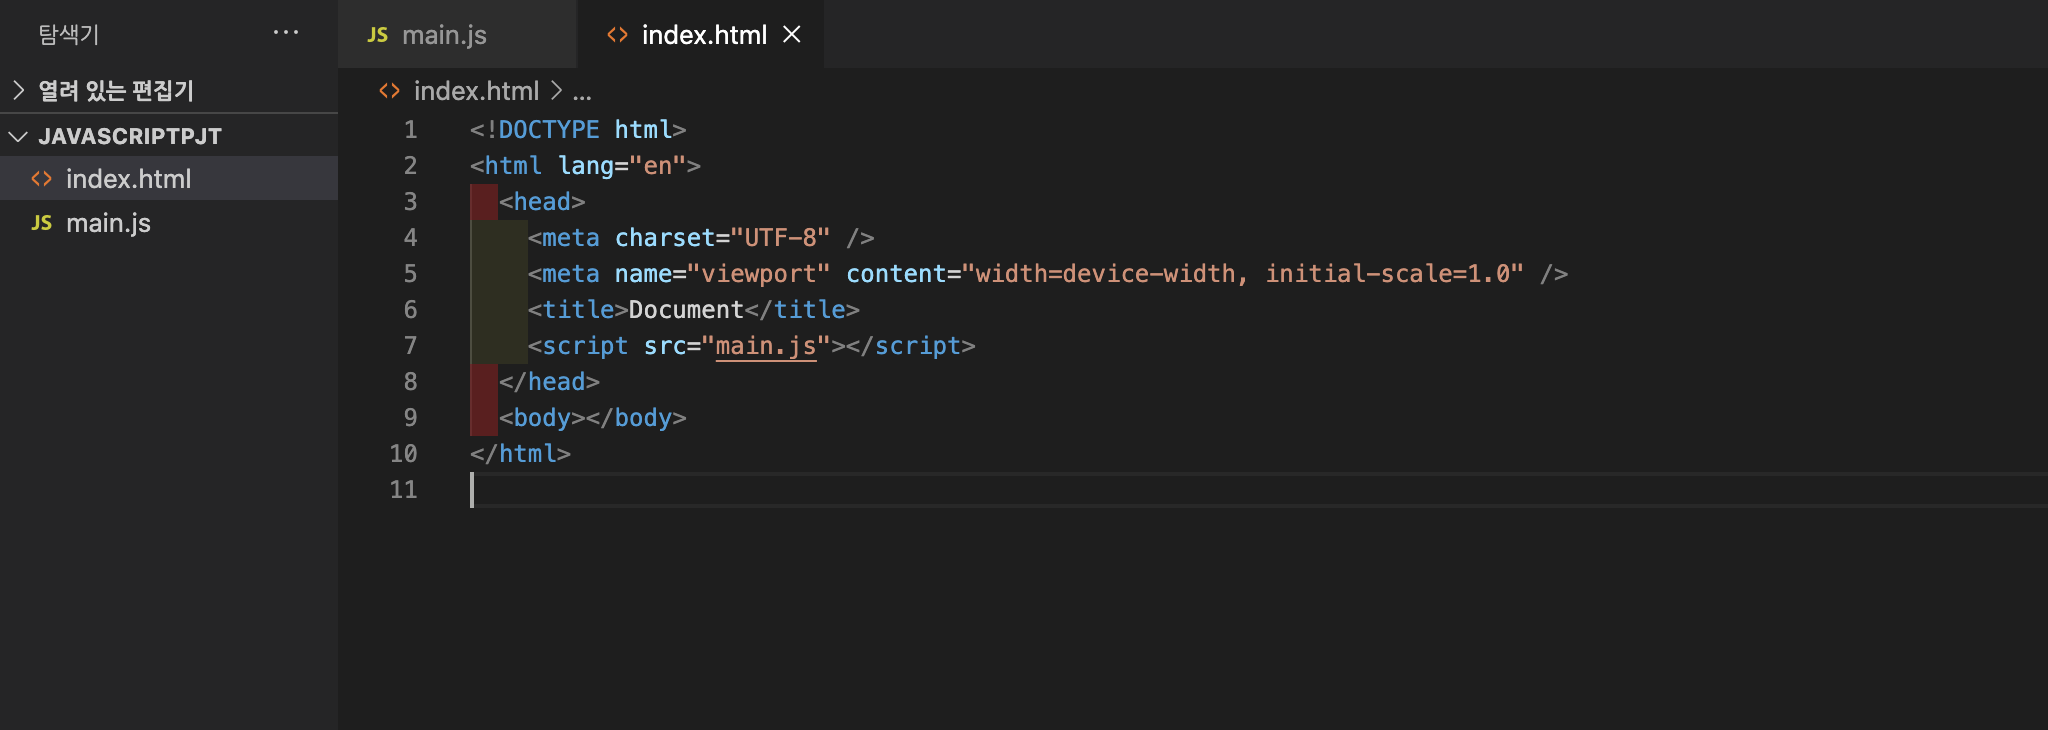The image size is (2048, 730).
Task: Click the JS icon on main.js tab
Action: click(377, 35)
